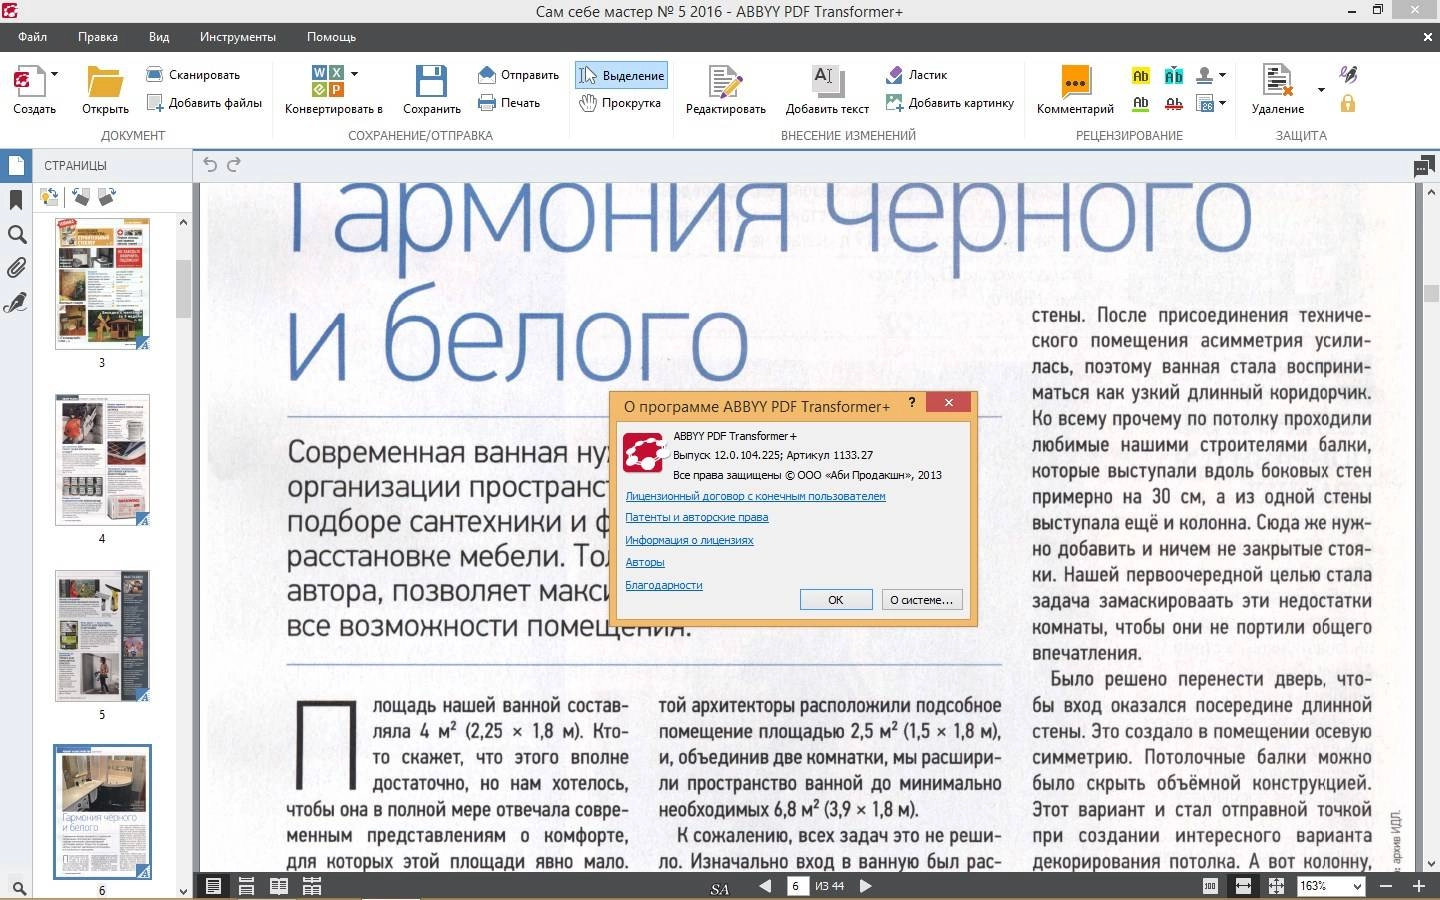Image resolution: width=1440 pixels, height=900 pixels.
Task: Insert image with Добавить картинку
Action: 950,102
